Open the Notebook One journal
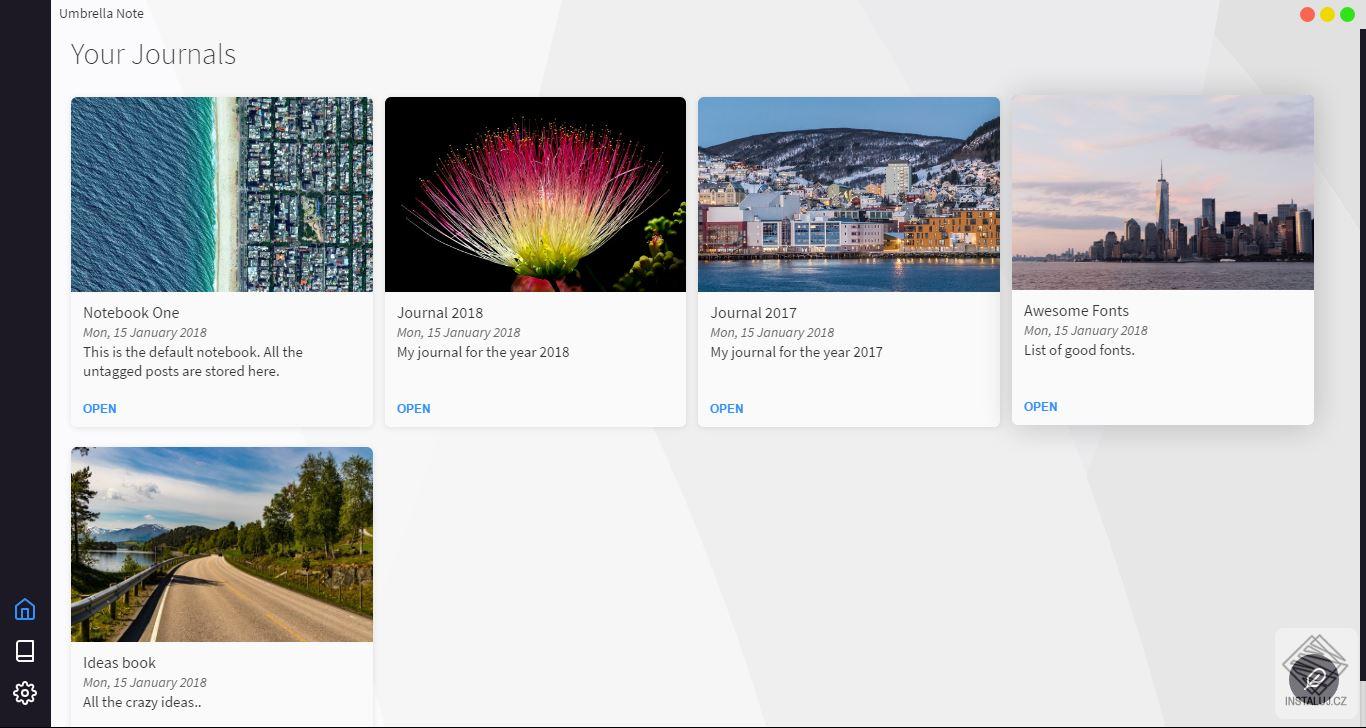 click(x=100, y=408)
